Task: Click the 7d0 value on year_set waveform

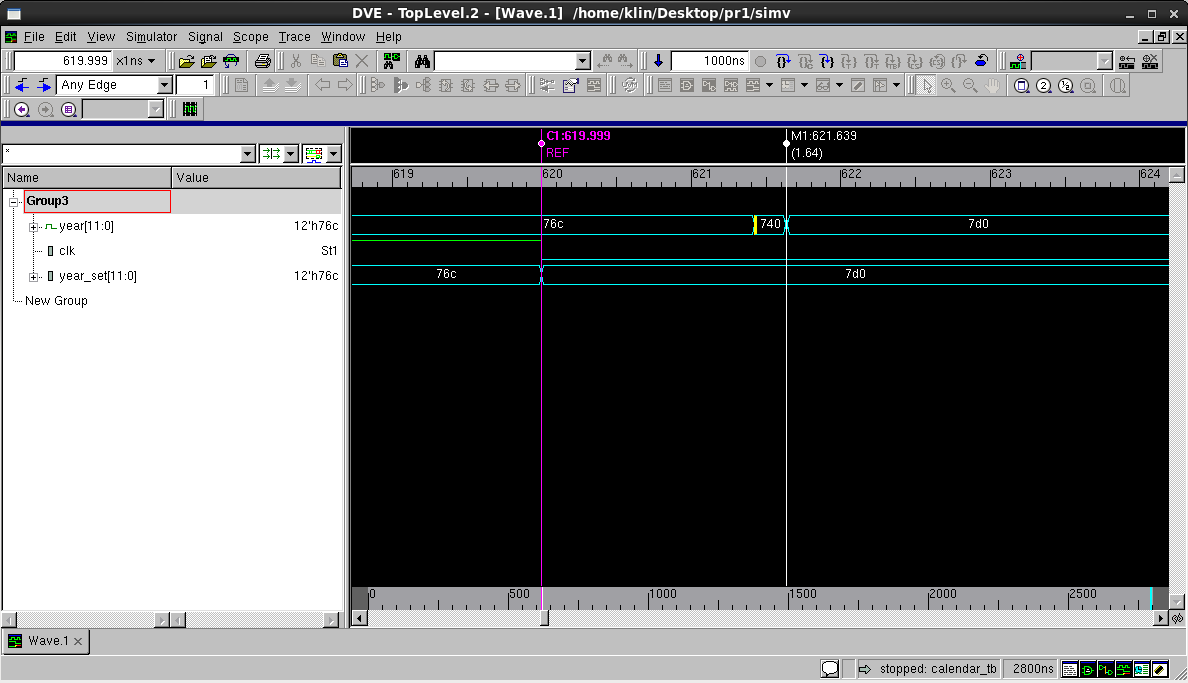Action: [x=855, y=274]
